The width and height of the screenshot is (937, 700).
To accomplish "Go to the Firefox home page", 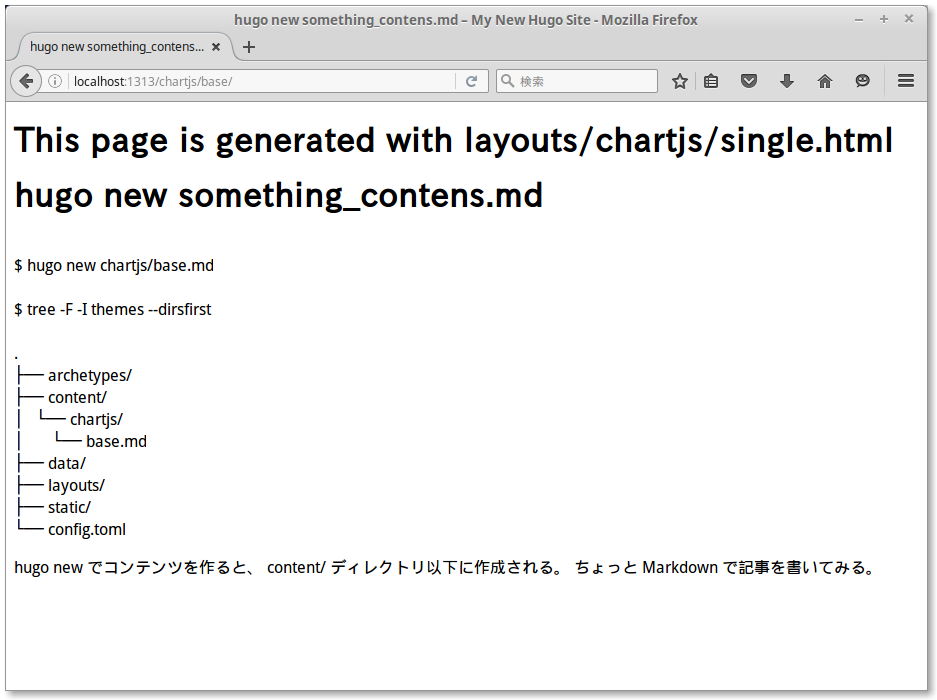I will point(825,81).
